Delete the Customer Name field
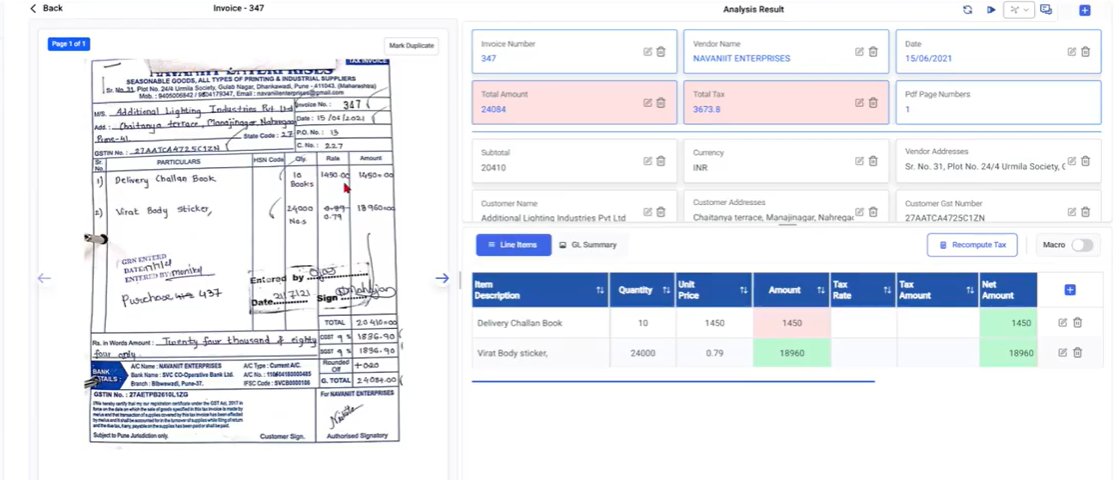 662,212
